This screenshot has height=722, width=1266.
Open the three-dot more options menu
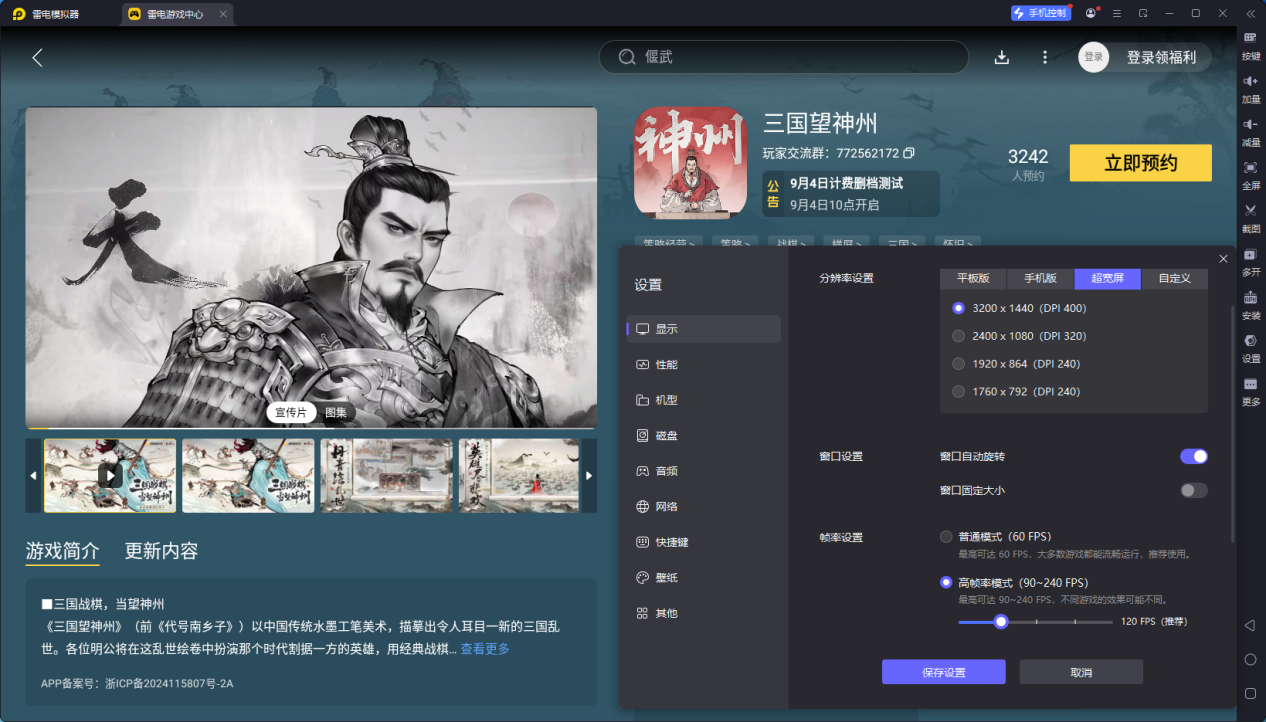[1045, 57]
